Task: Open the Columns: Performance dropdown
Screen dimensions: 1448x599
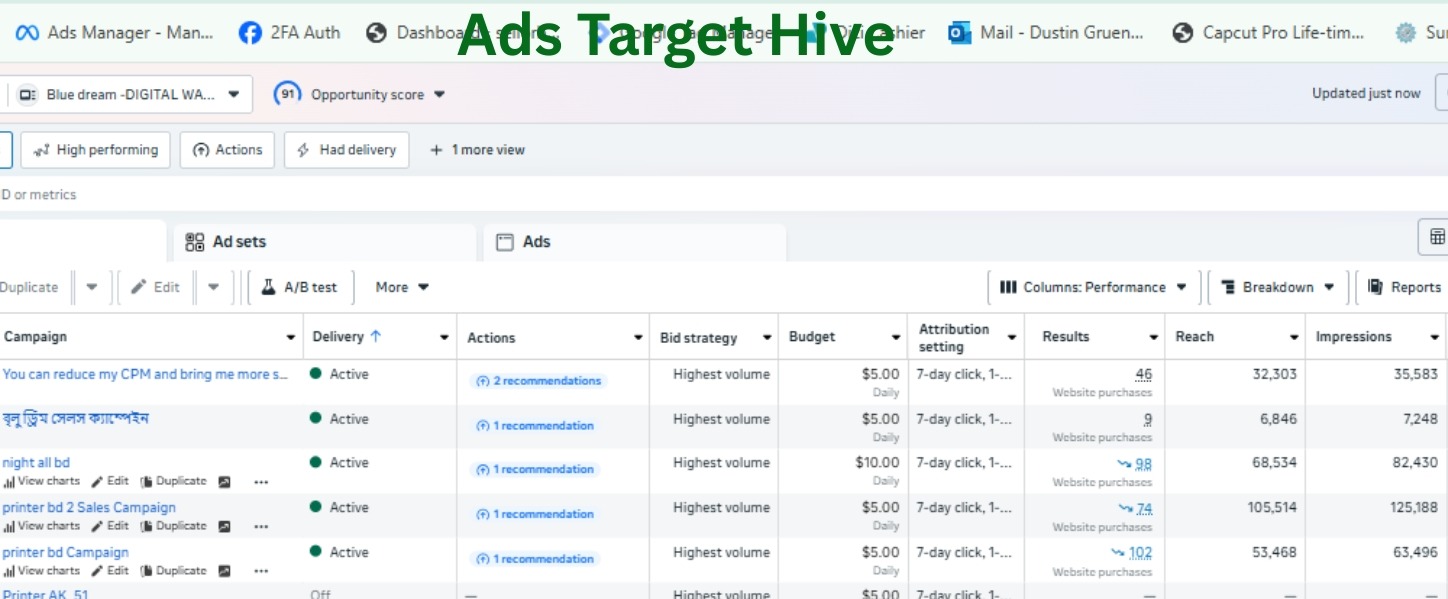Action: pos(1093,287)
